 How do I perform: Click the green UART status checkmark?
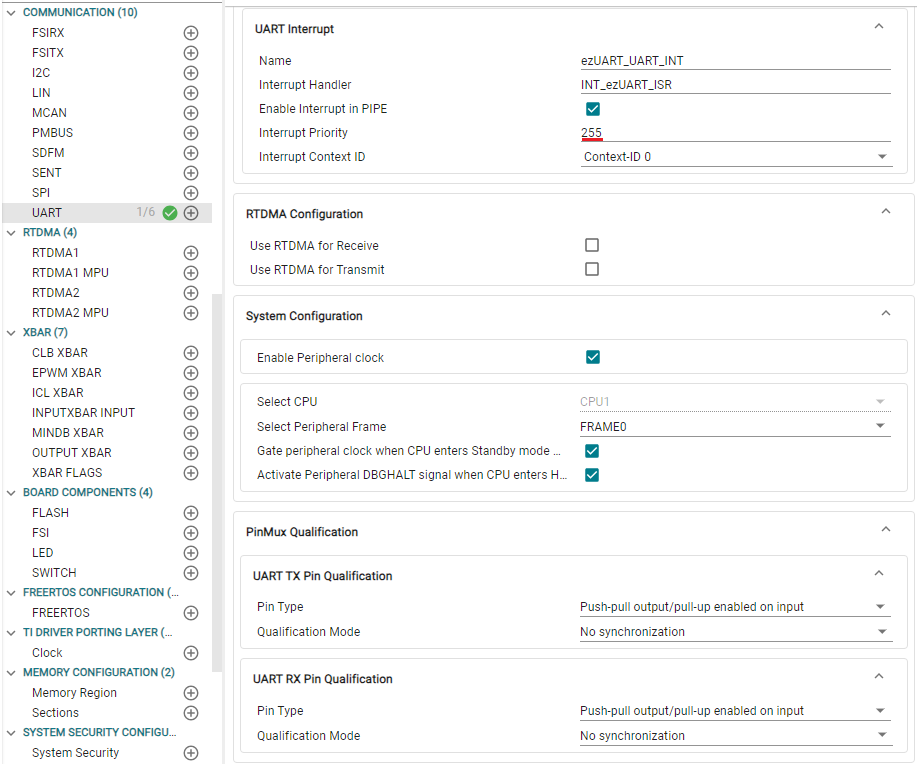pos(170,213)
